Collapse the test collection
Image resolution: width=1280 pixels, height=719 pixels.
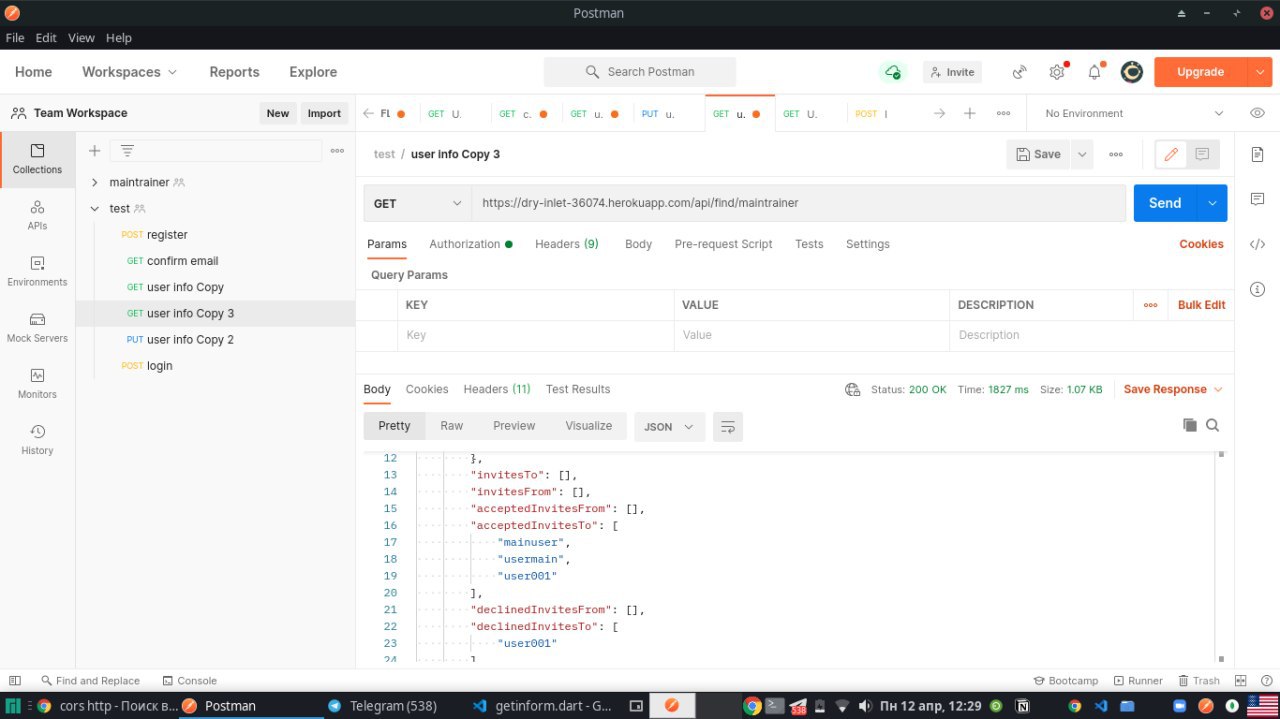click(x=95, y=209)
